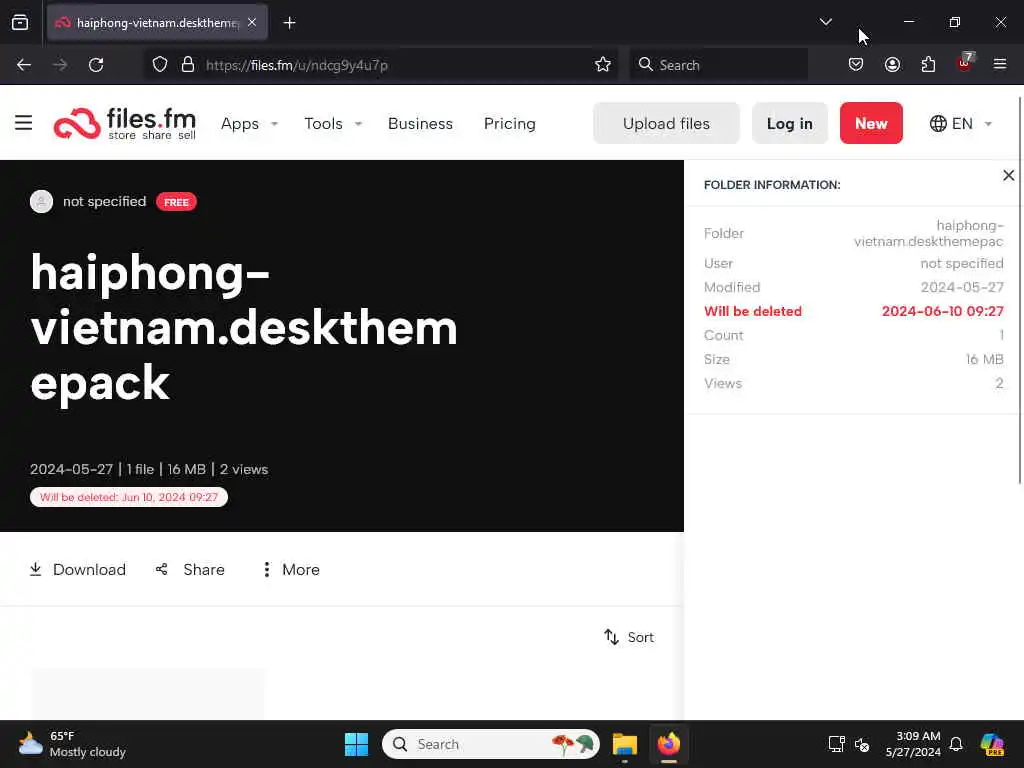Click the three-dot More menu
1024x768 pixels.
(x=291, y=569)
